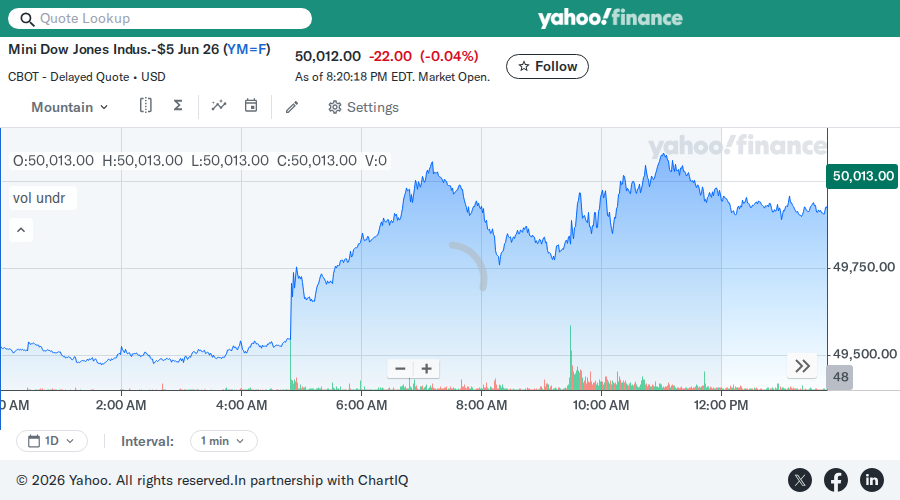
Task: Click the comparison icon in chart toolbar
Action: click(146, 106)
